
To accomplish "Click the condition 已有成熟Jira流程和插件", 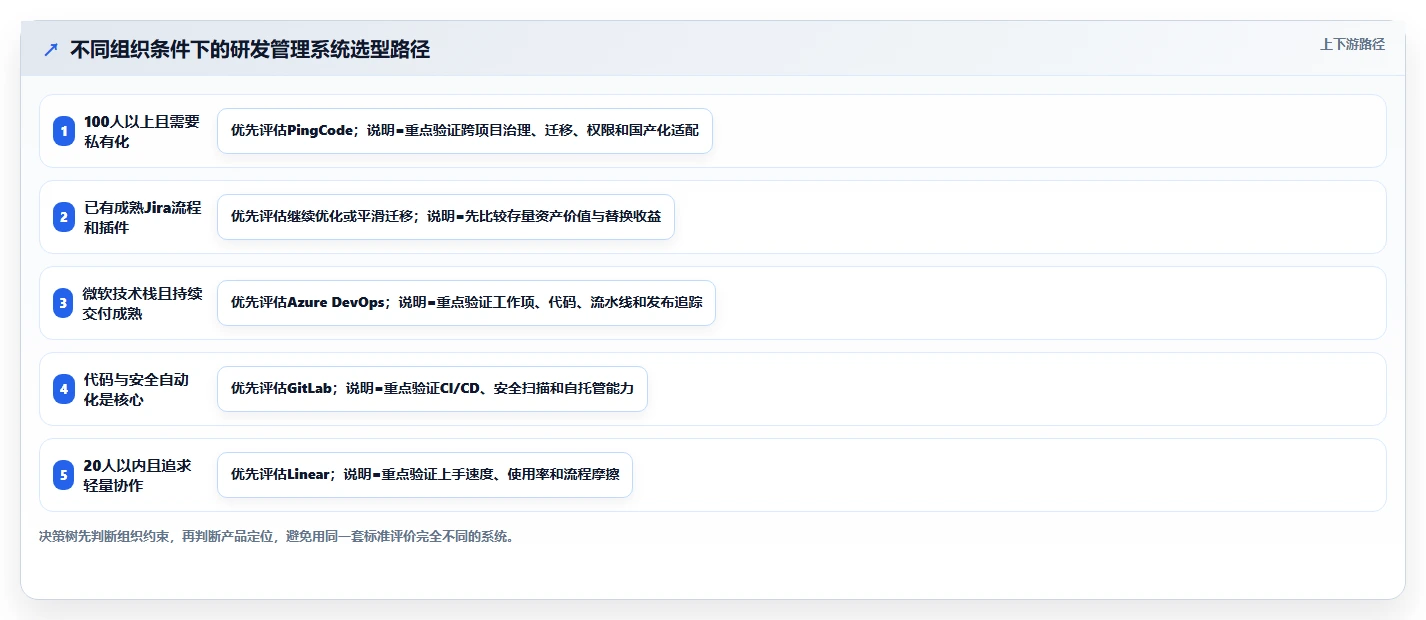I will pos(142,217).
